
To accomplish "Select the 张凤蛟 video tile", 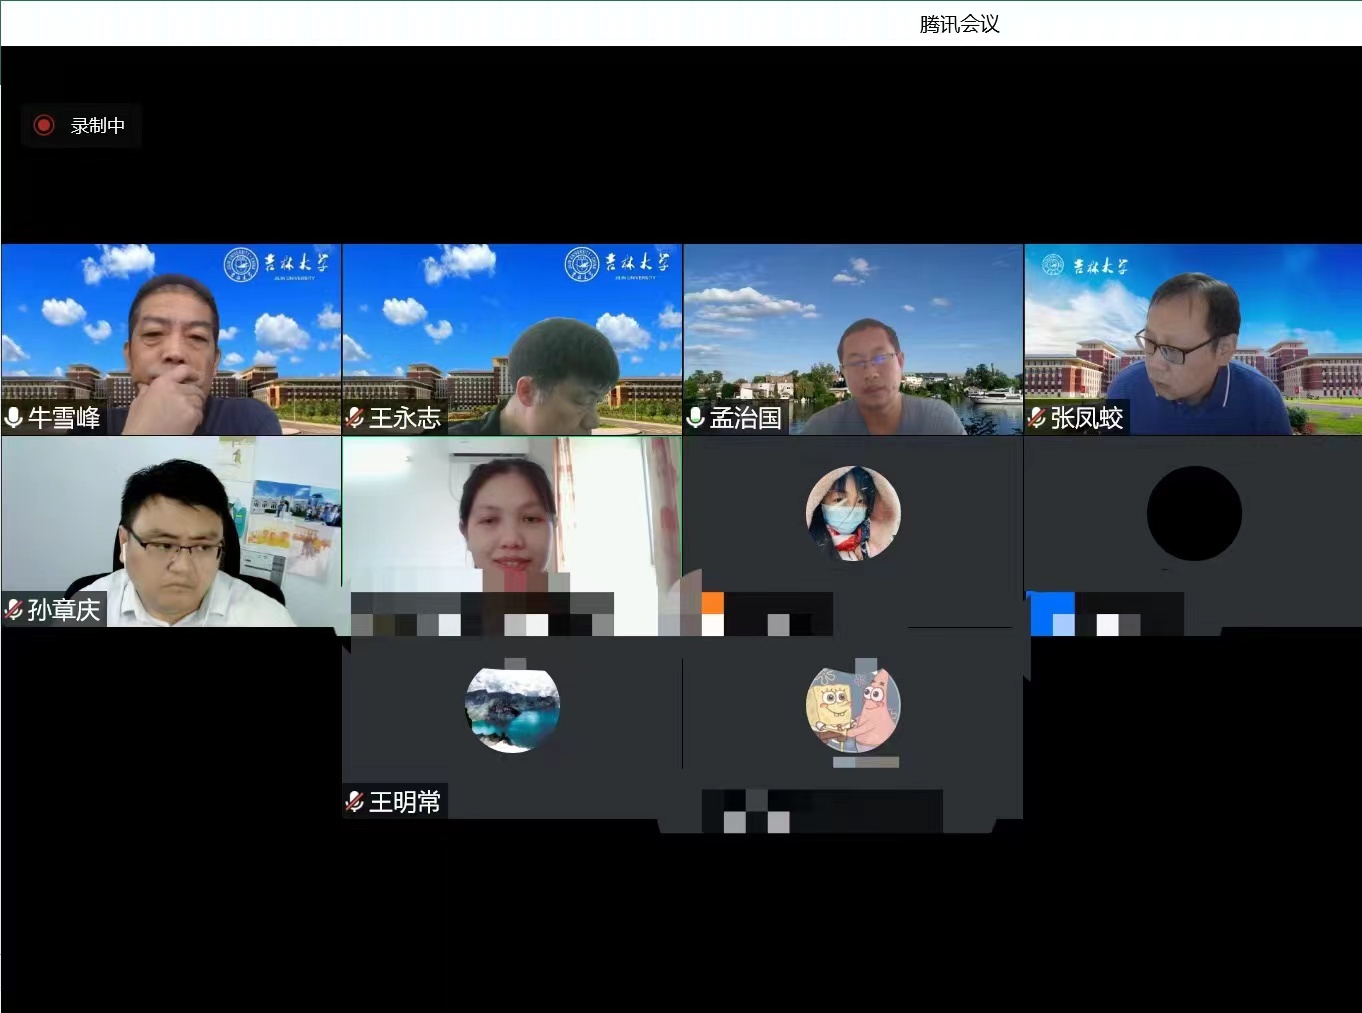I will [1193, 330].
